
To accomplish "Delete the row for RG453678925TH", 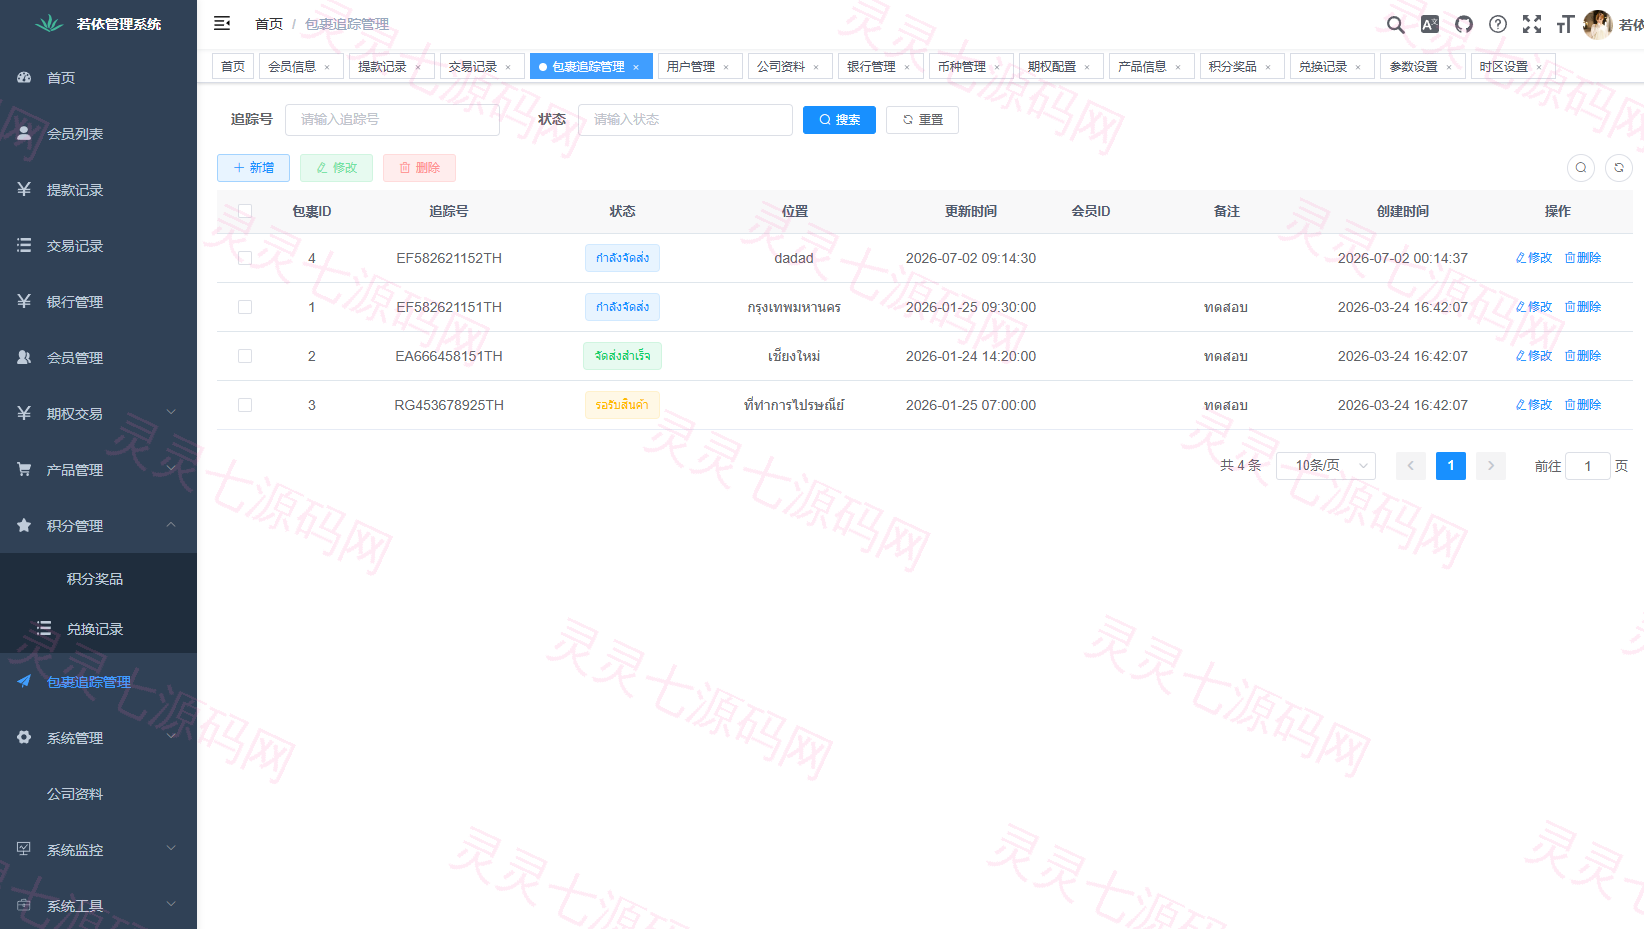I will 1583,405.
